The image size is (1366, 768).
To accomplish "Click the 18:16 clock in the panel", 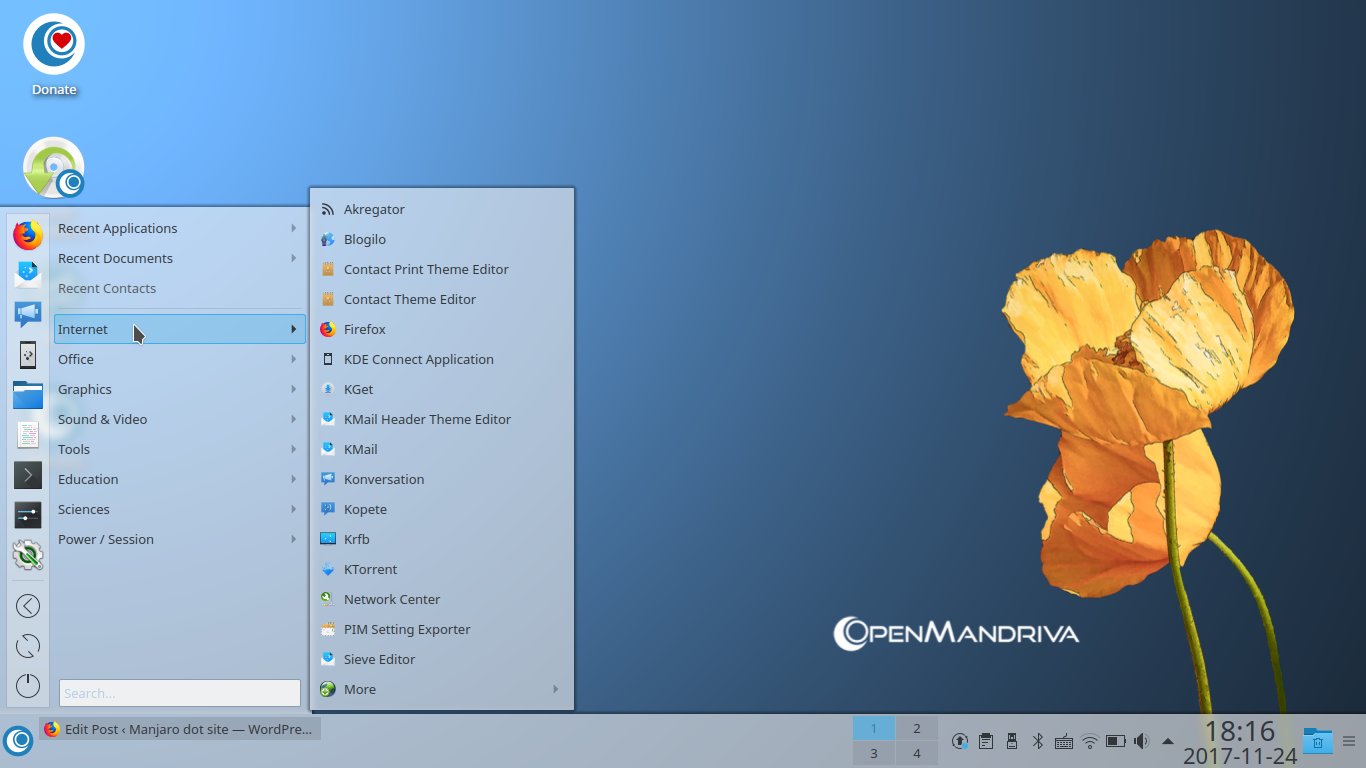I will (1240, 731).
